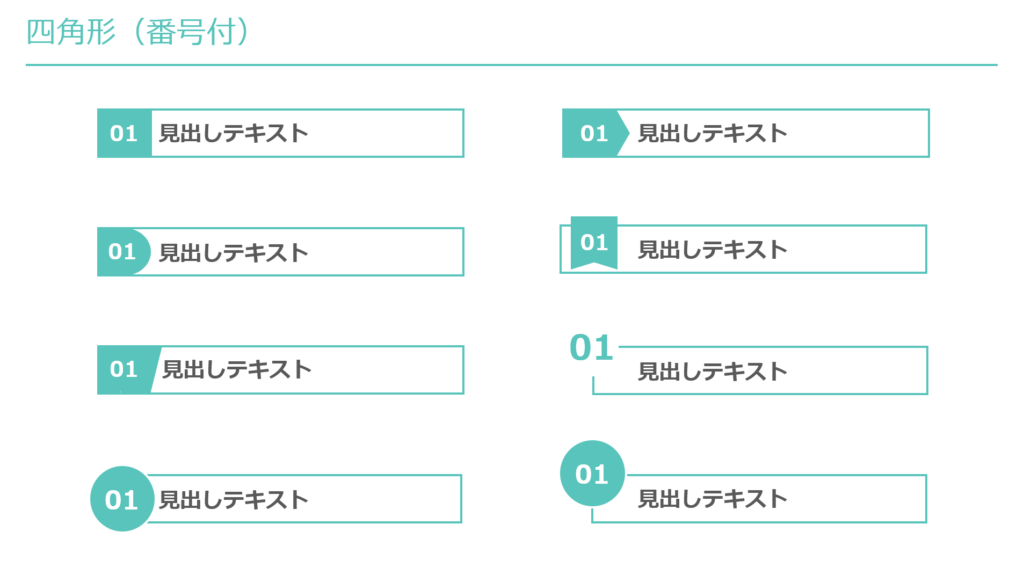Click the bookmark ribbon 01 badge
1024x575 pixels.
coord(594,242)
